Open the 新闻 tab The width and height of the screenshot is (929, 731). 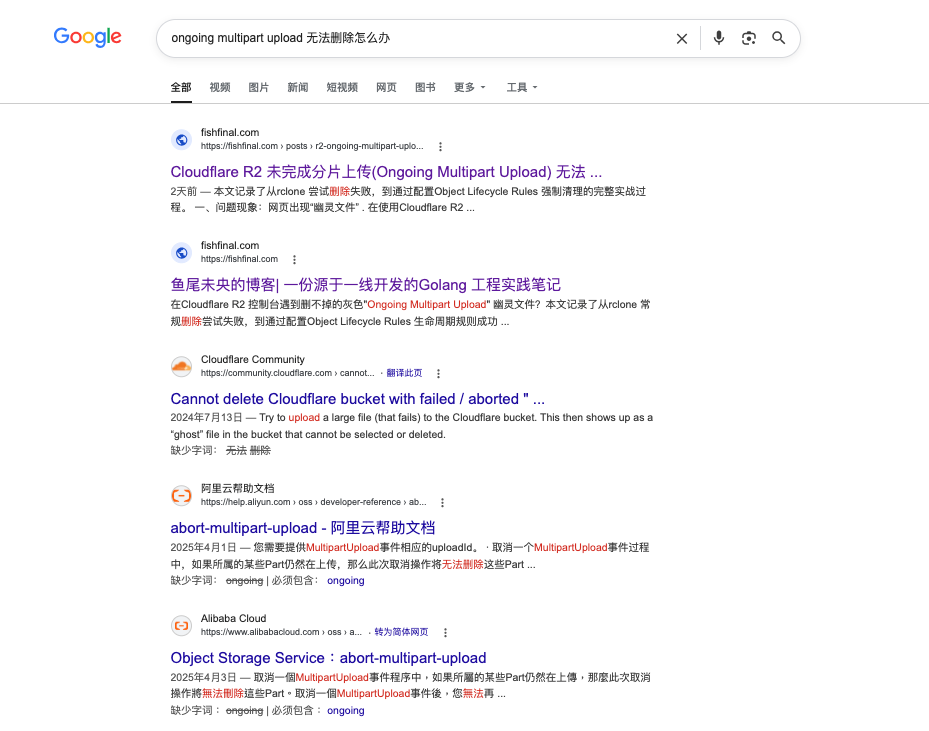pyautogui.click(x=298, y=87)
